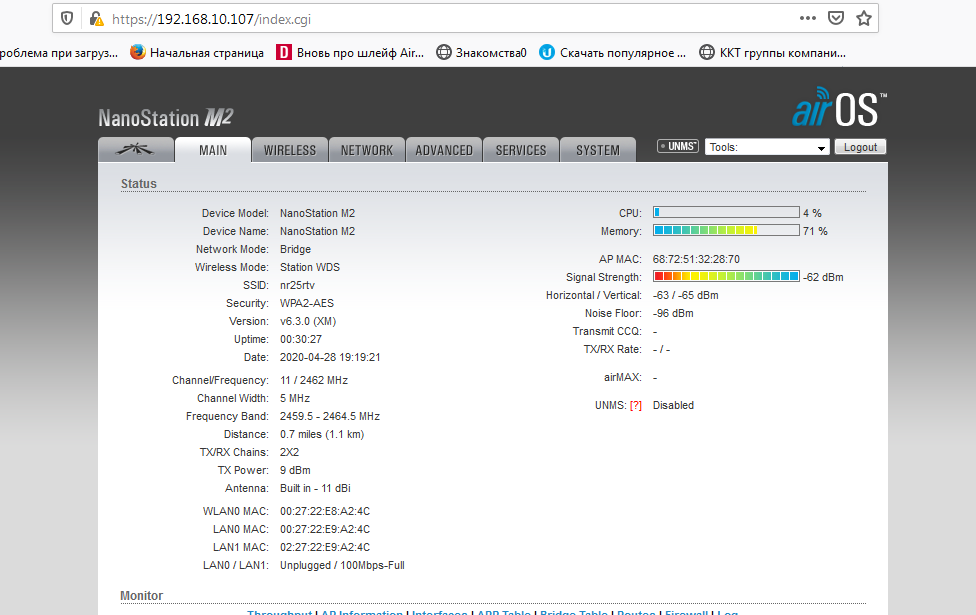Open the Скачать популярное bookmark

point(612,53)
